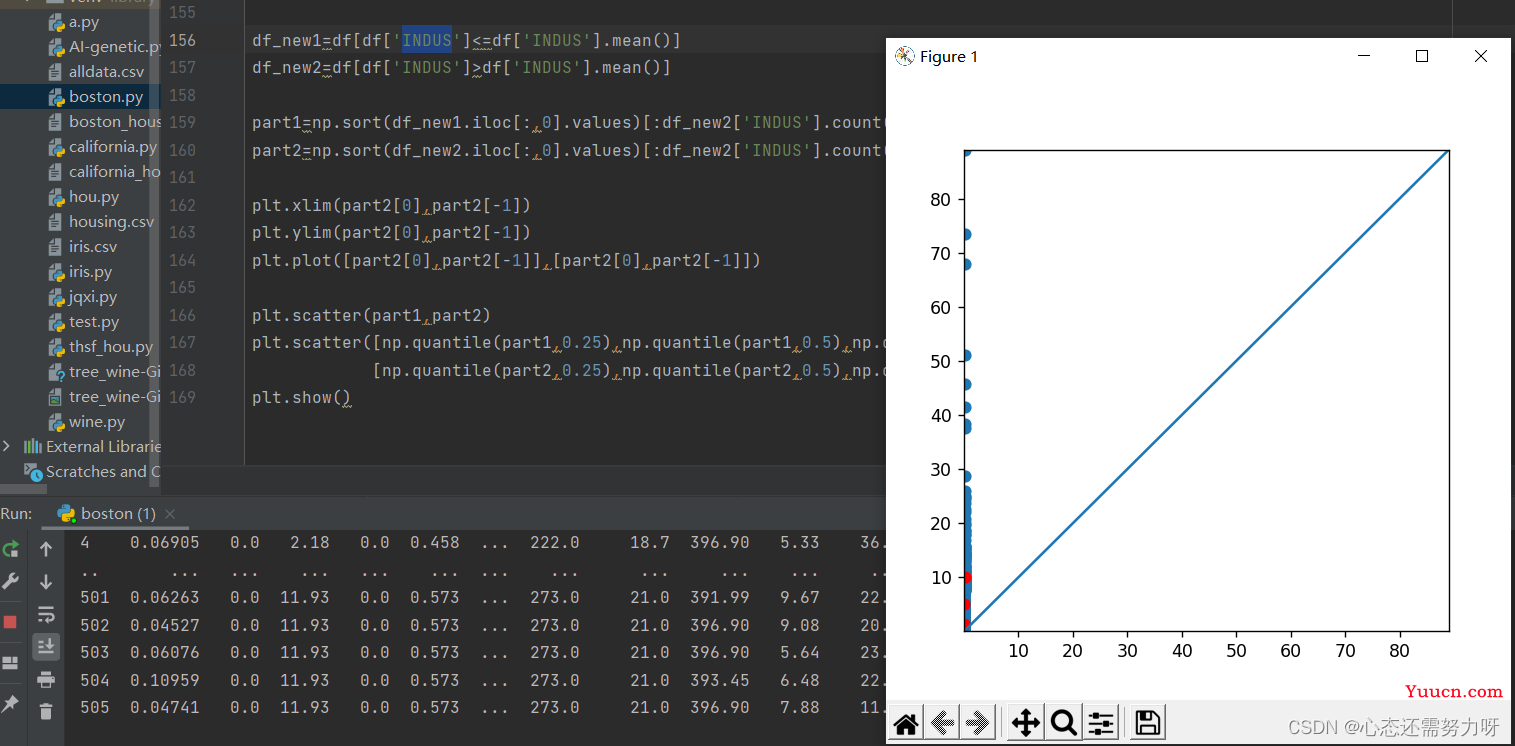Screen dimensions: 1515x746
Task: Open the AI-genetic.py file
Action: pos(114,47)
